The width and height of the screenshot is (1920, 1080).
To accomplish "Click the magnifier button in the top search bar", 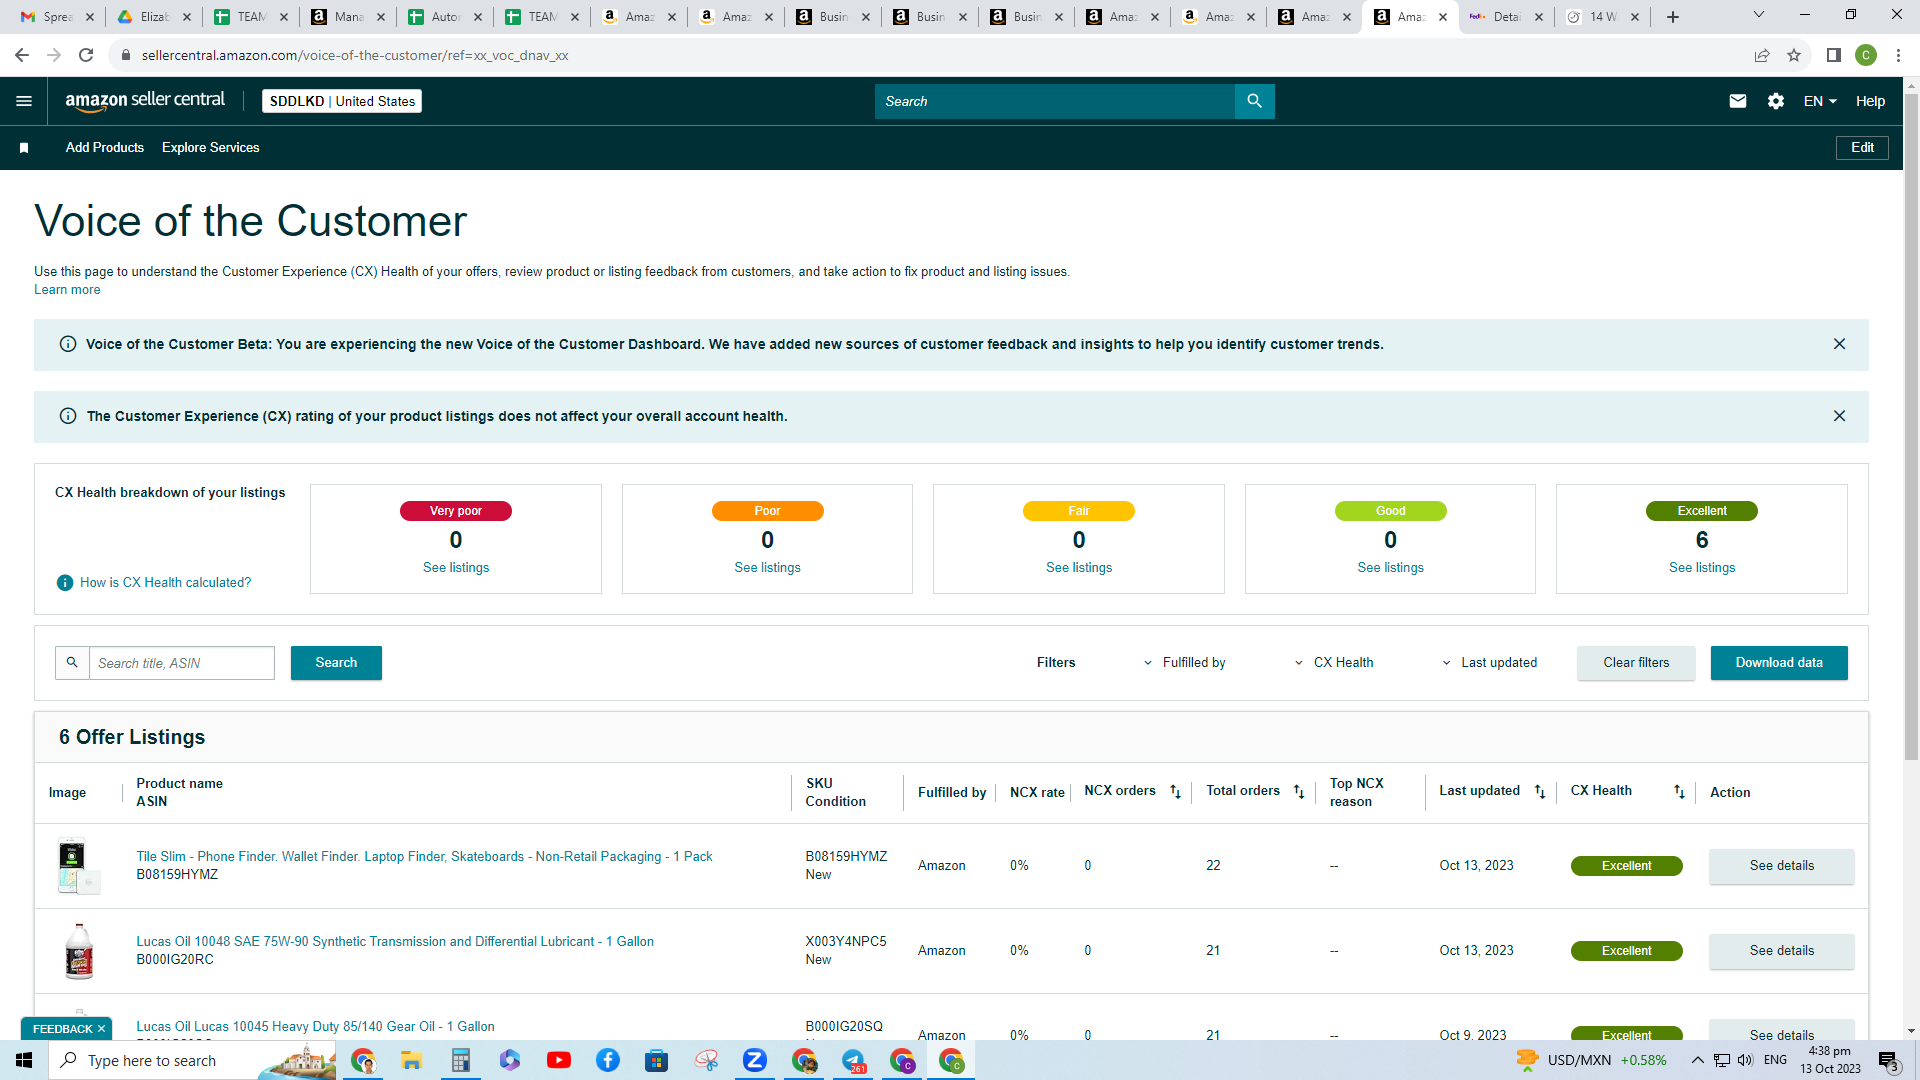I will [x=1254, y=101].
